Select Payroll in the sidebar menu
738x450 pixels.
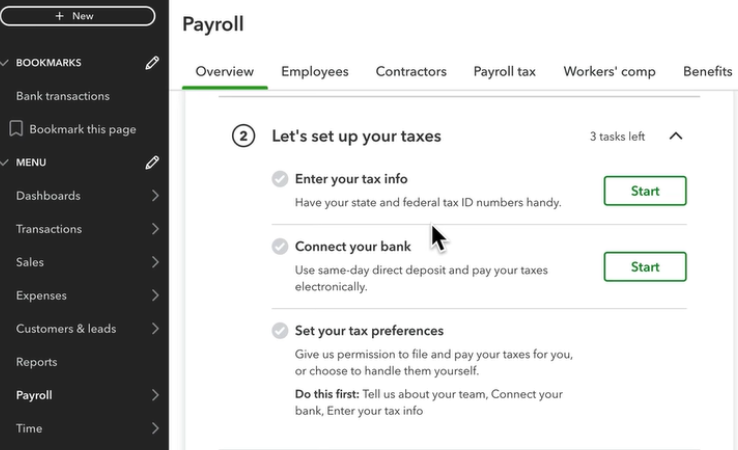click(34, 395)
